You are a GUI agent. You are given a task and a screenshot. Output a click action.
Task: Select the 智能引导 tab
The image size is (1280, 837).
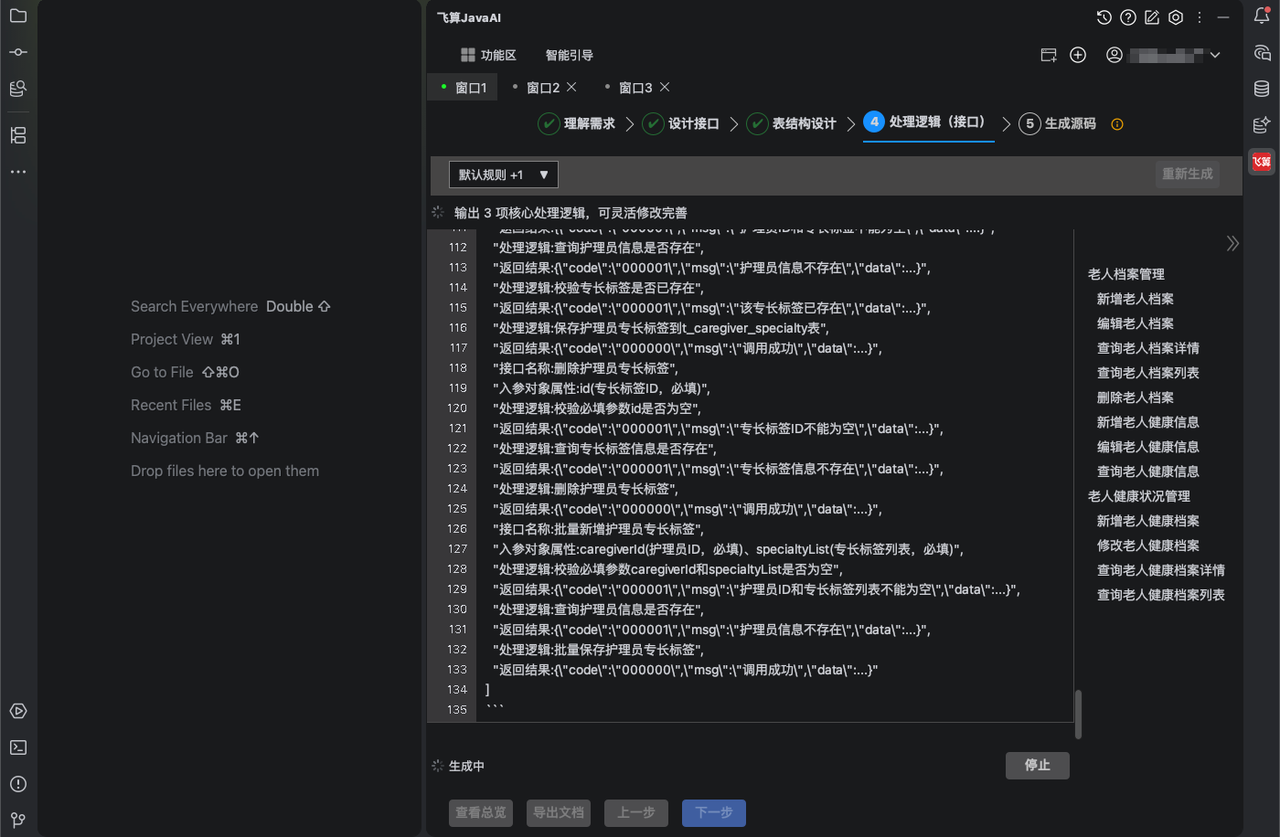click(x=569, y=55)
